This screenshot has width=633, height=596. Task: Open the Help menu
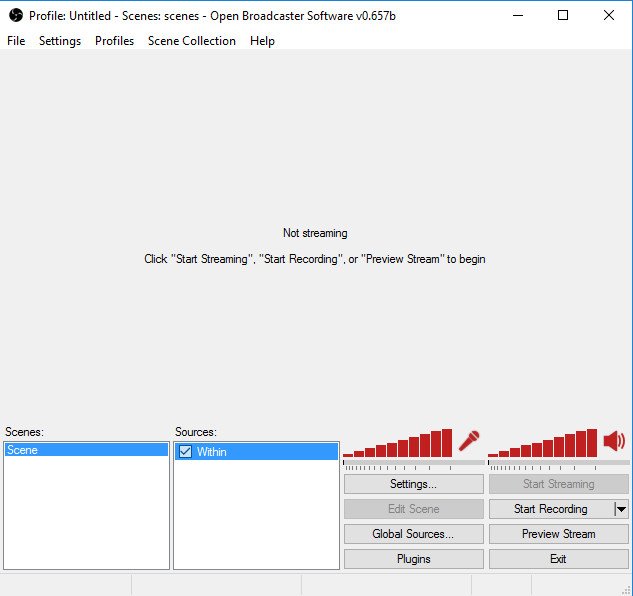[262, 41]
